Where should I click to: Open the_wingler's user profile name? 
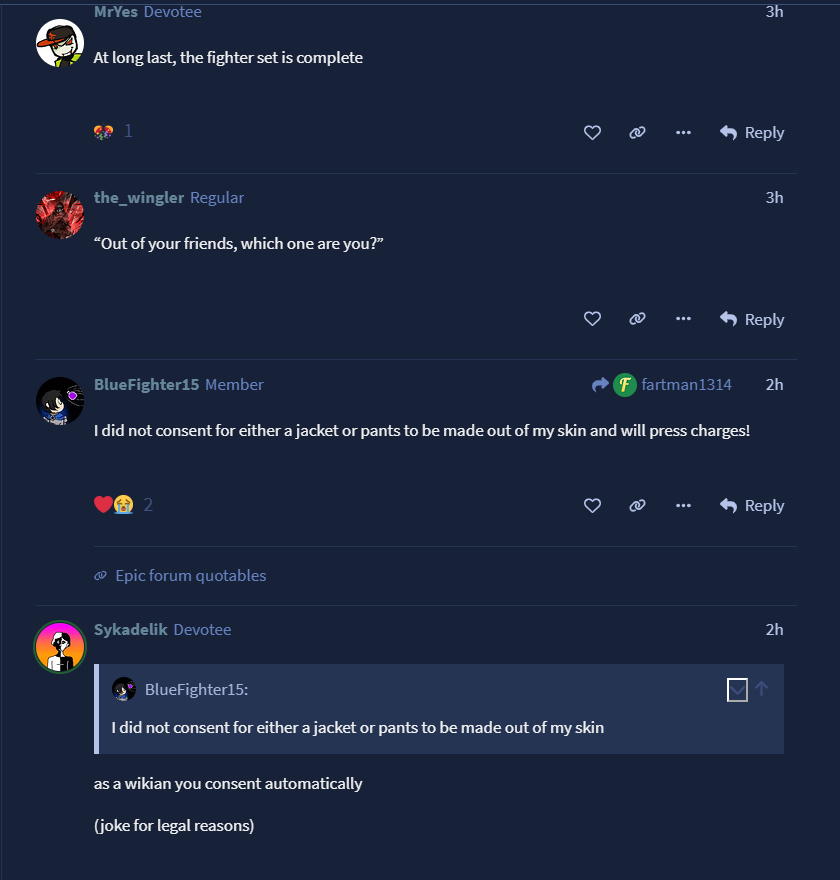(139, 197)
